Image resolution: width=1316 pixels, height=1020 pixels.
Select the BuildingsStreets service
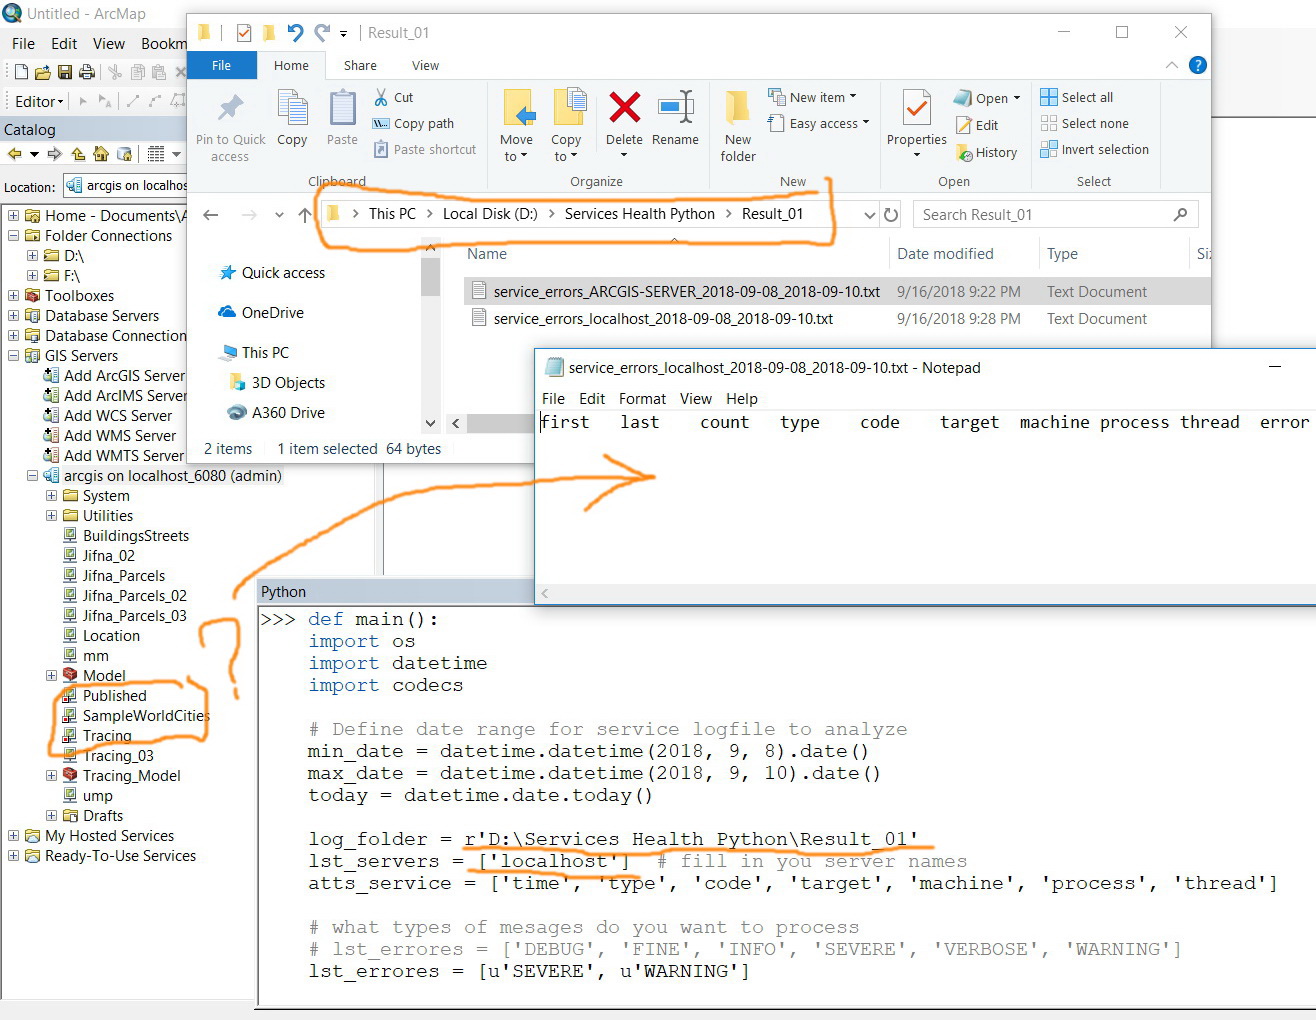click(126, 536)
